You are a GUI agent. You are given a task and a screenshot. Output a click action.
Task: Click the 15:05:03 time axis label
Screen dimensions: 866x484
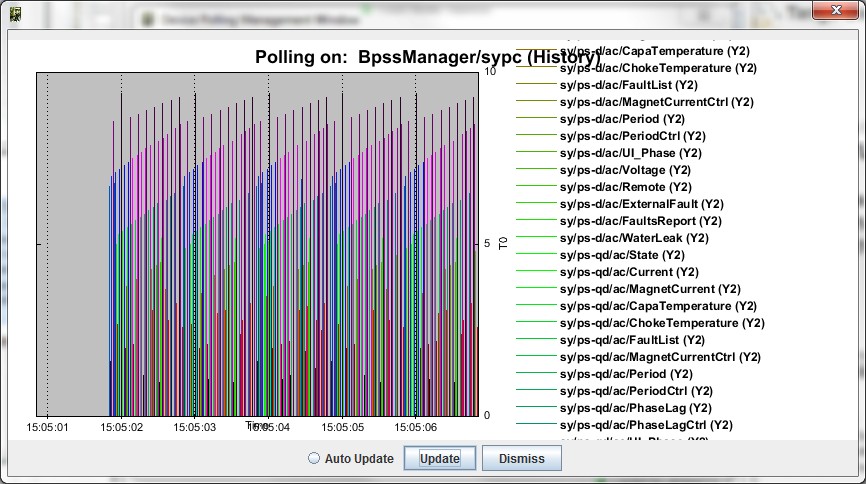point(195,427)
